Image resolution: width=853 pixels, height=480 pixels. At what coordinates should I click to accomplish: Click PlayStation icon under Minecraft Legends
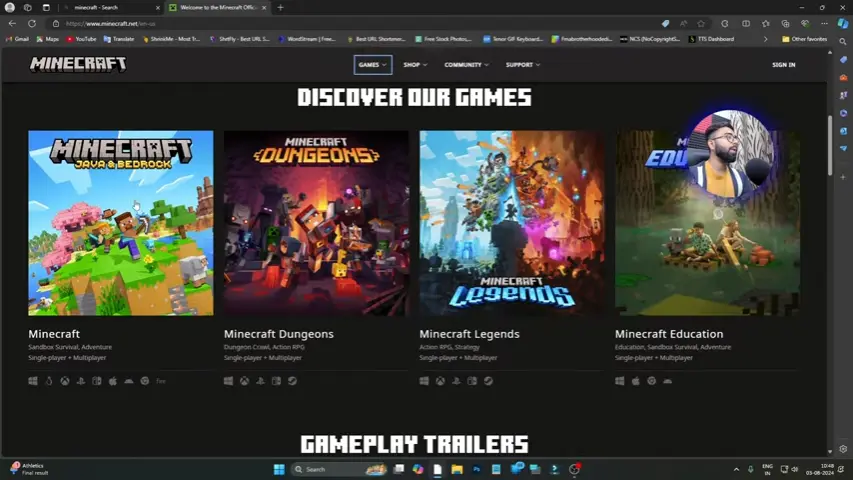pos(456,381)
